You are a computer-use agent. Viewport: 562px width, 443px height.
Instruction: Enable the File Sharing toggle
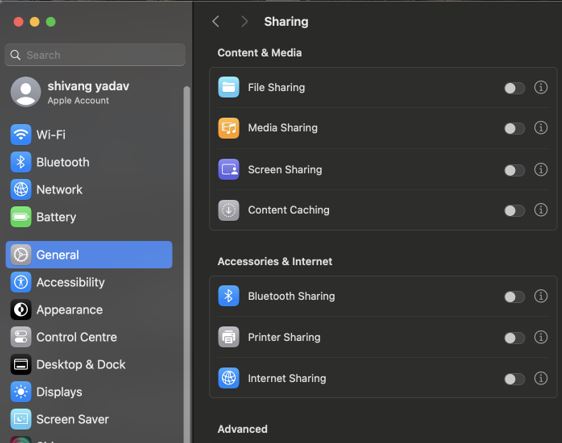(x=514, y=88)
